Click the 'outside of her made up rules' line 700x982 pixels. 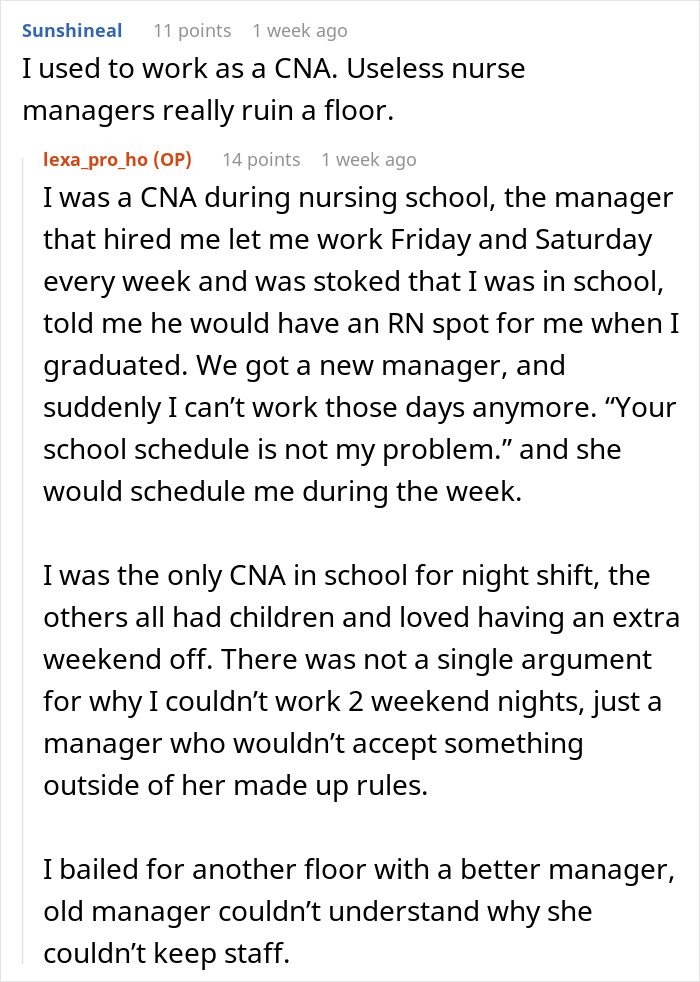pos(235,786)
